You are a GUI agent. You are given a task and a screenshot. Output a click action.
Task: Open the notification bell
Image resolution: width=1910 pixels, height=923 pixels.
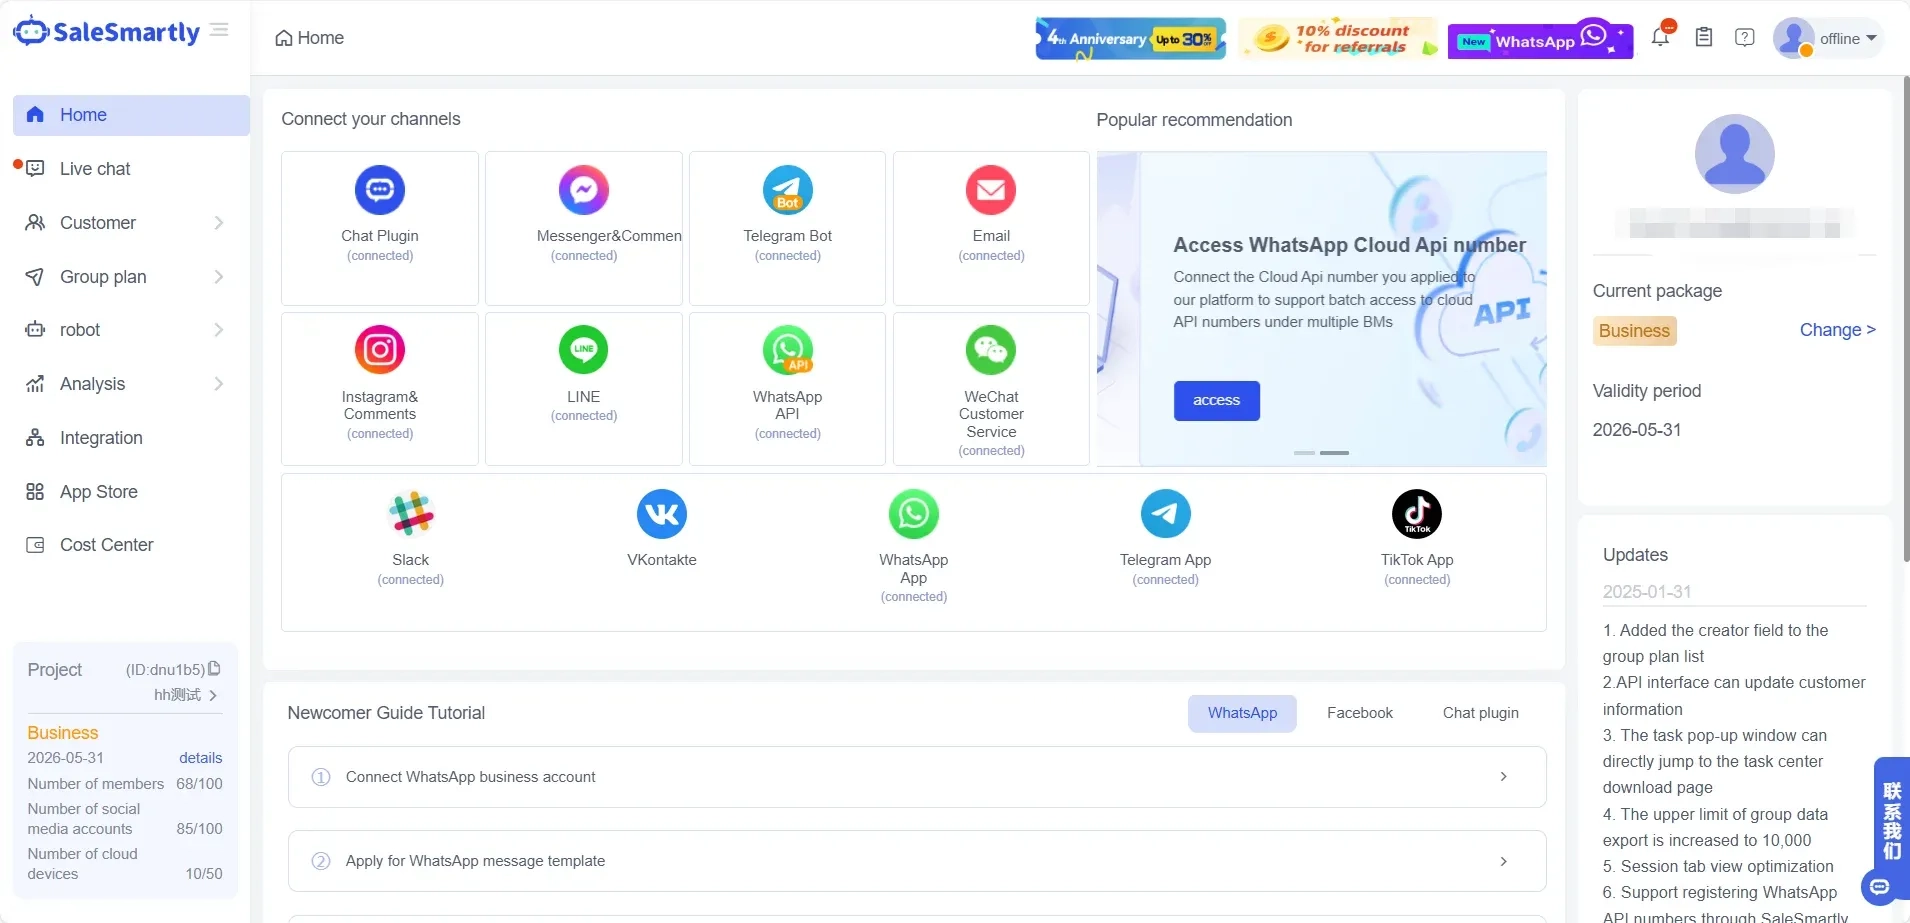point(1660,38)
